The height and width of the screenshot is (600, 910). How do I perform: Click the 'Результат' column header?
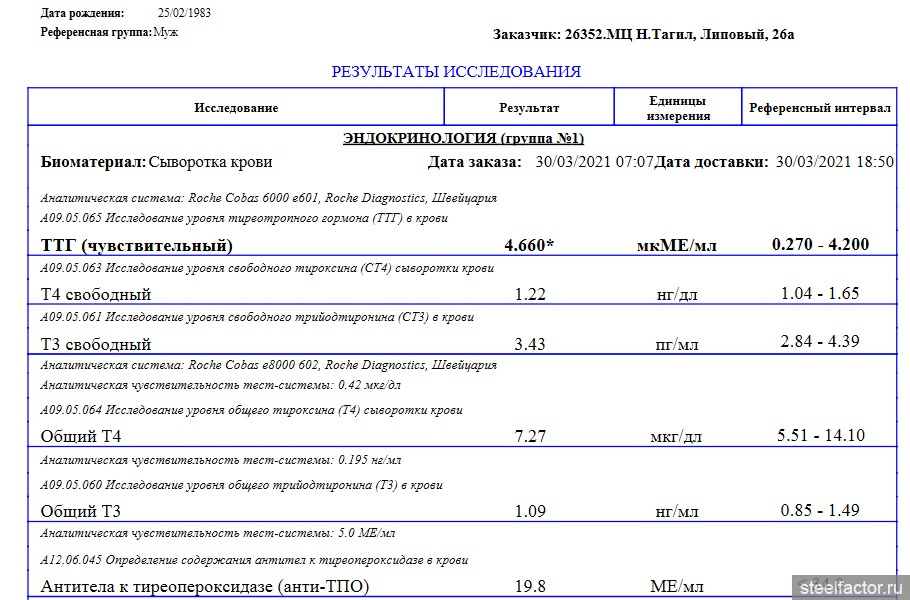(529, 107)
